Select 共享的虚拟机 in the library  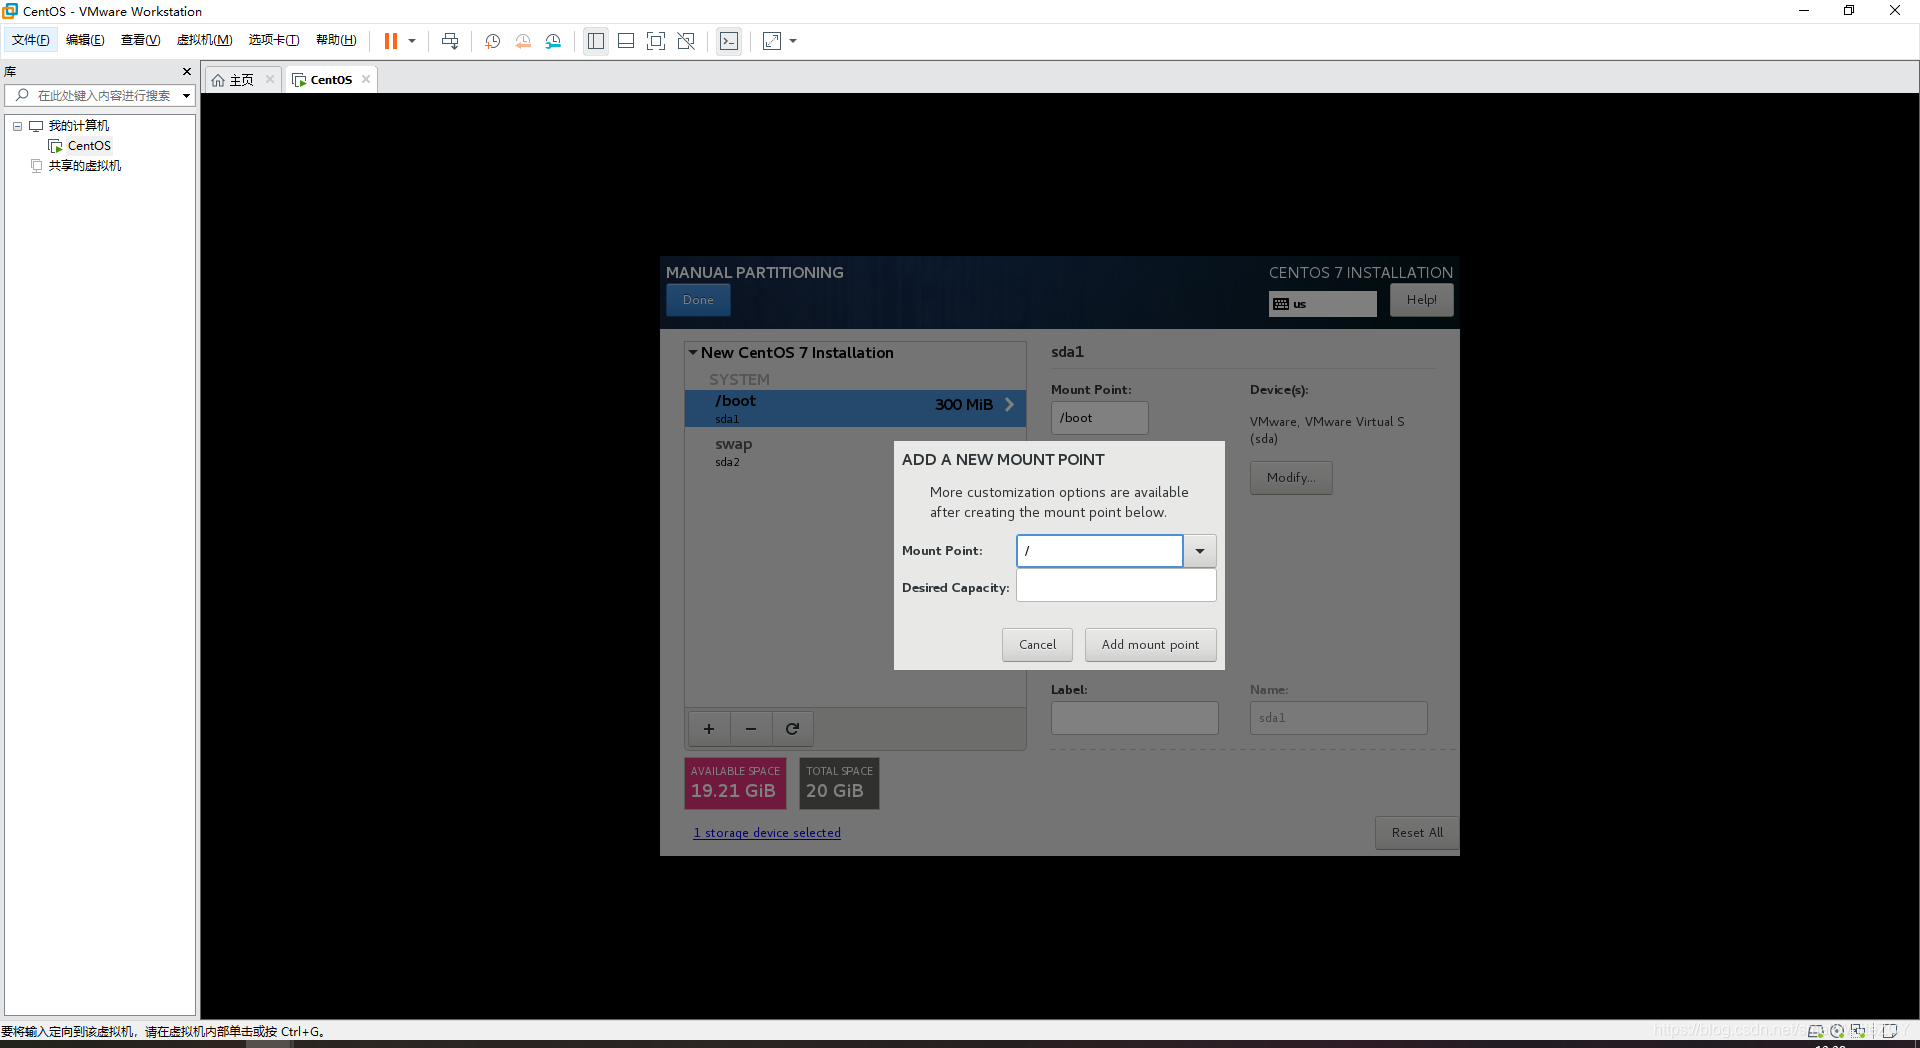point(84,166)
